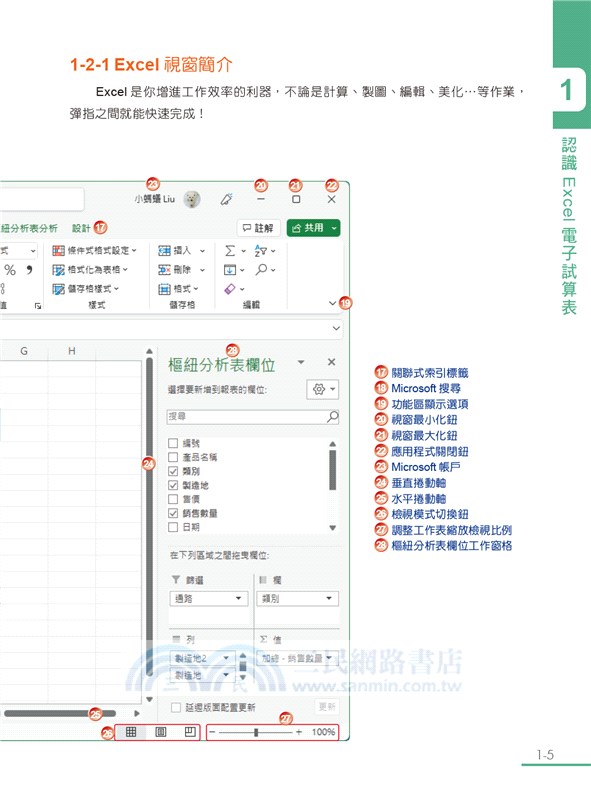Open the field list gear tools menu
The width and height of the screenshot is (591, 800).
tap(323, 389)
